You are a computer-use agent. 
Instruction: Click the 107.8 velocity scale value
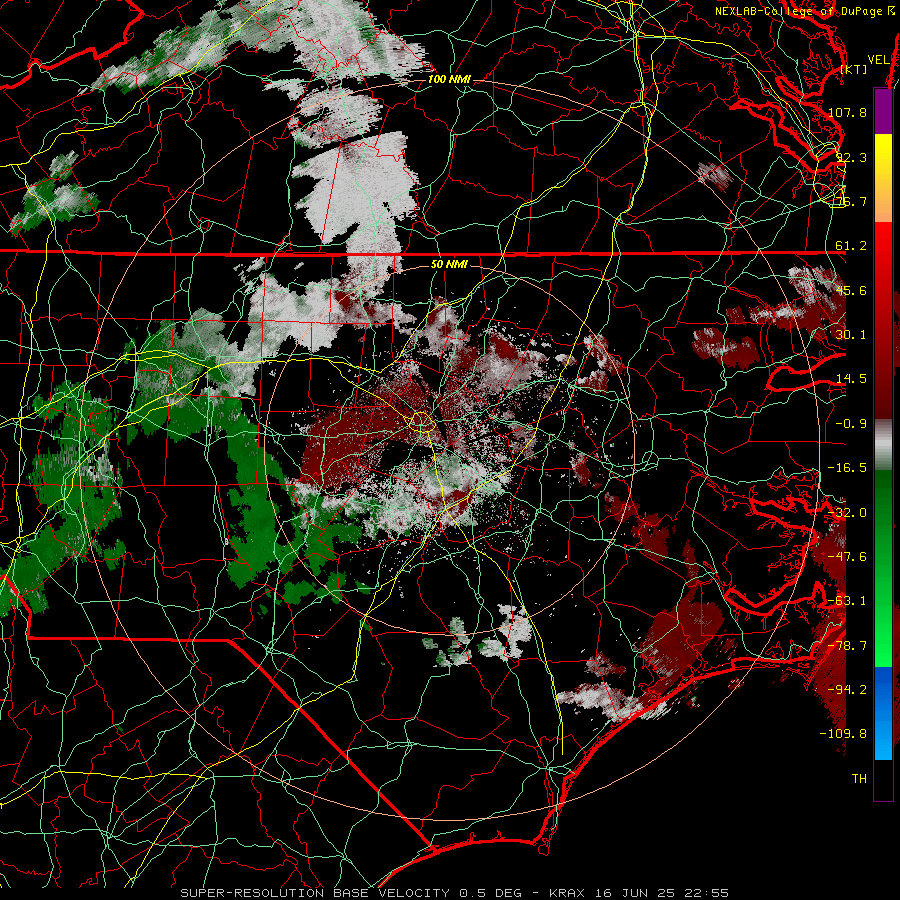click(x=847, y=112)
